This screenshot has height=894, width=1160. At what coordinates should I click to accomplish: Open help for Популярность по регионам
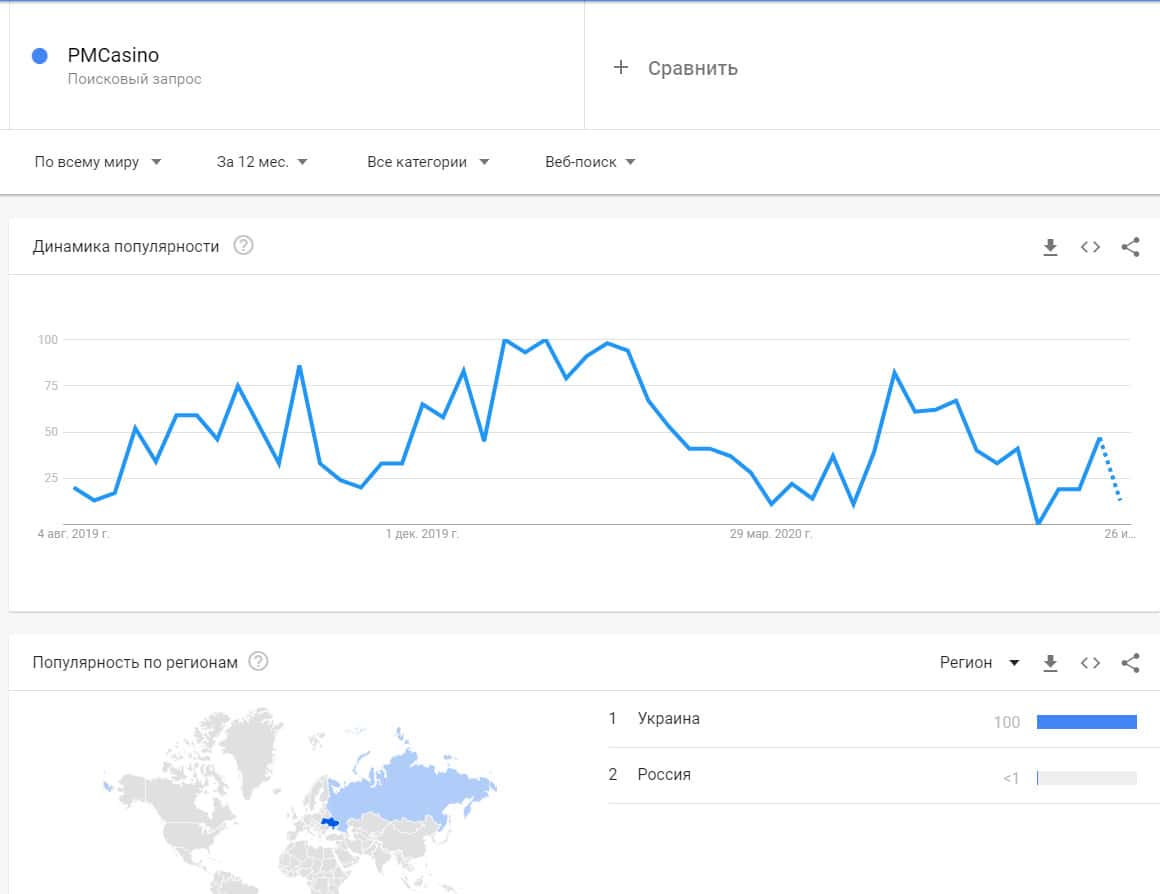point(258,662)
